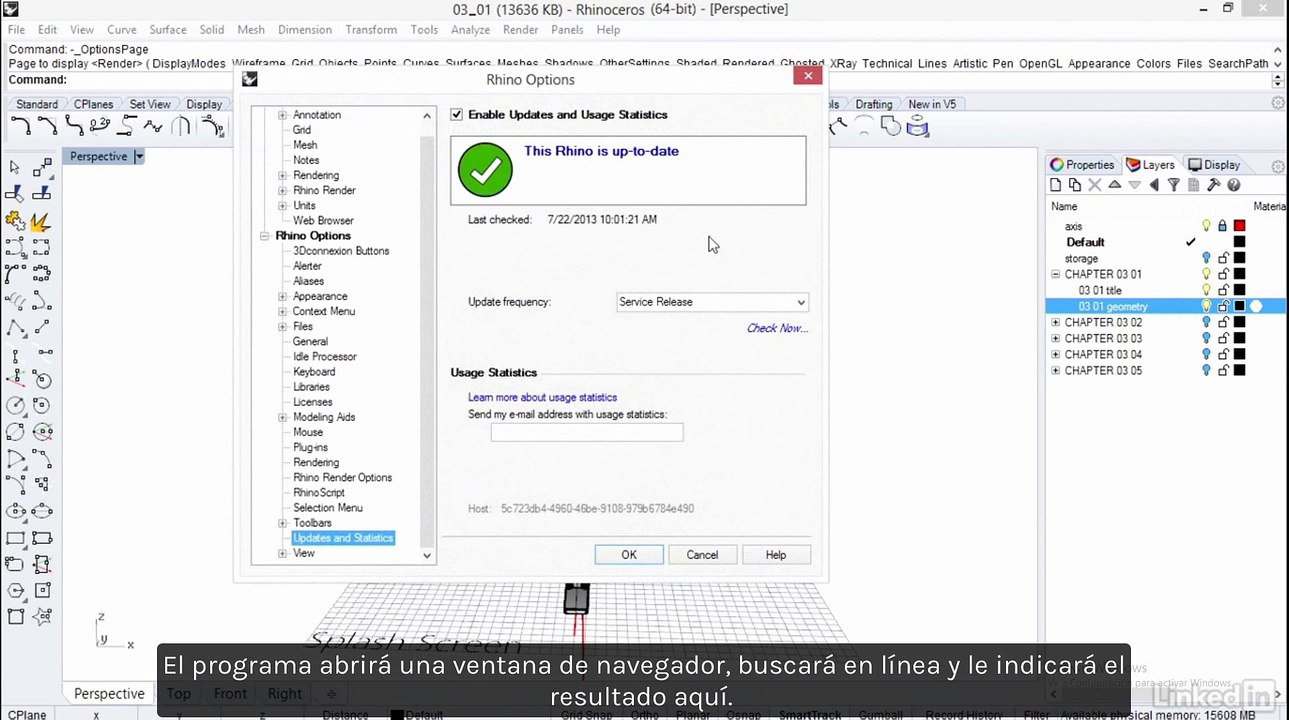Toggle lock on the storage layer

[1222, 258]
